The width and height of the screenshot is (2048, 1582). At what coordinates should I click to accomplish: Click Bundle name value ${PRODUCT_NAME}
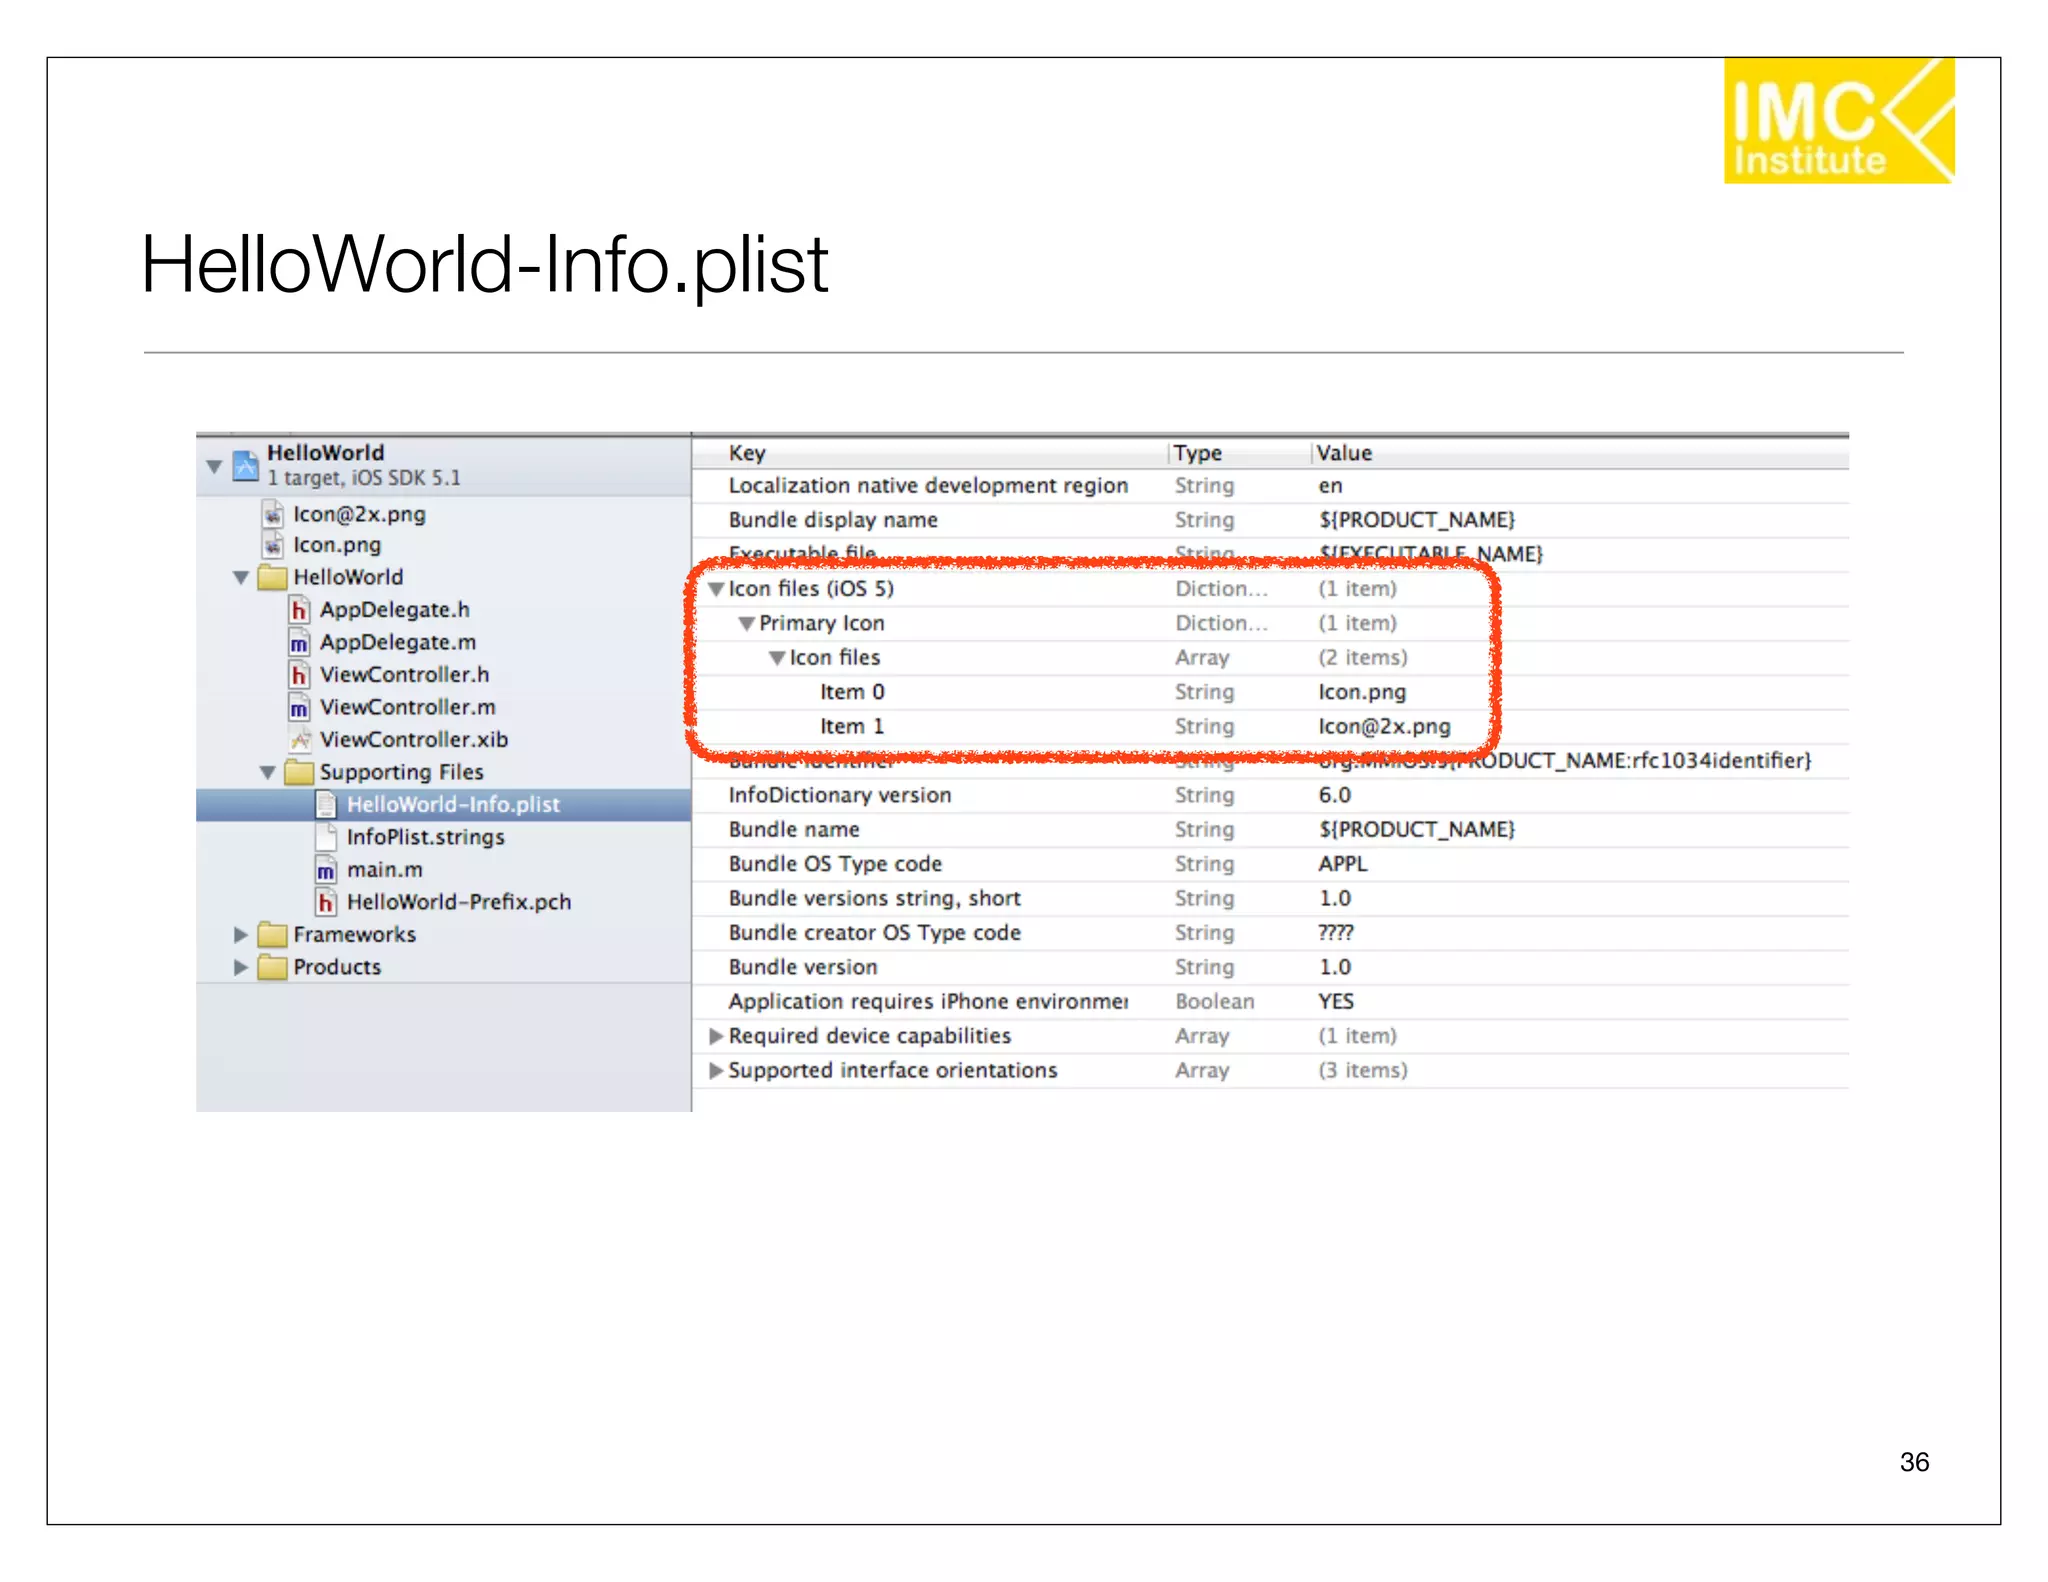tap(1416, 830)
